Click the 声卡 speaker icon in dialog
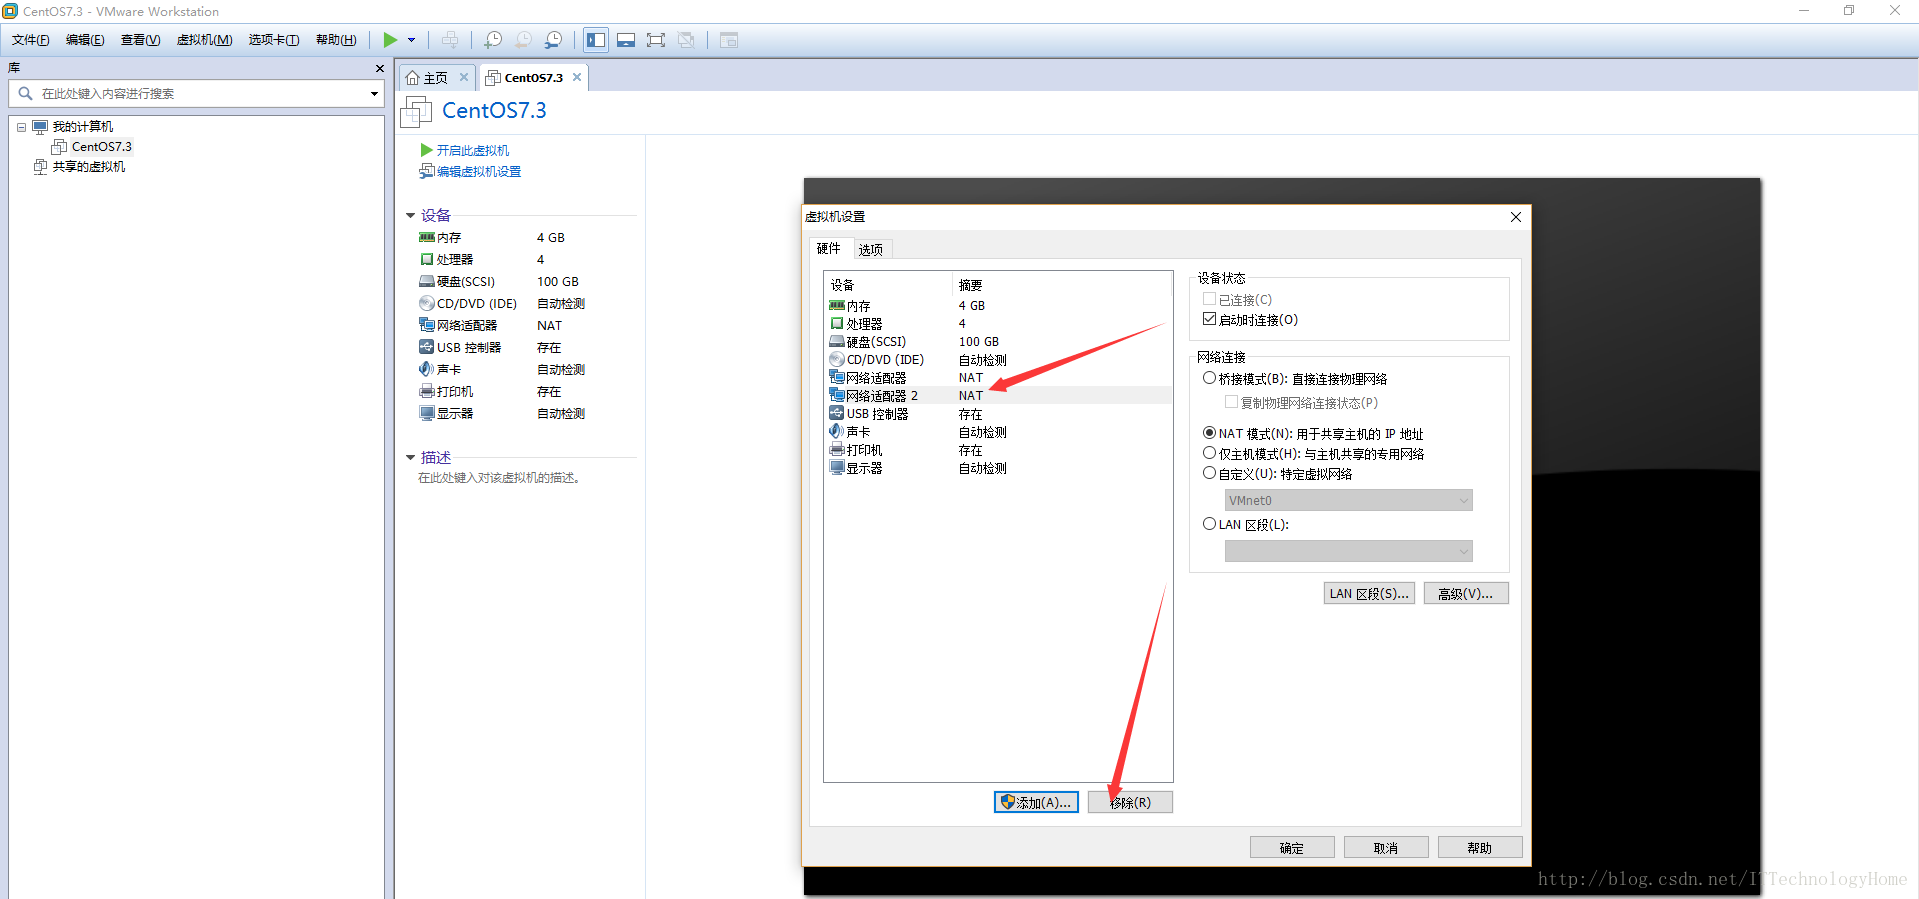Screen dimensions: 1919x899 [x=837, y=432]
